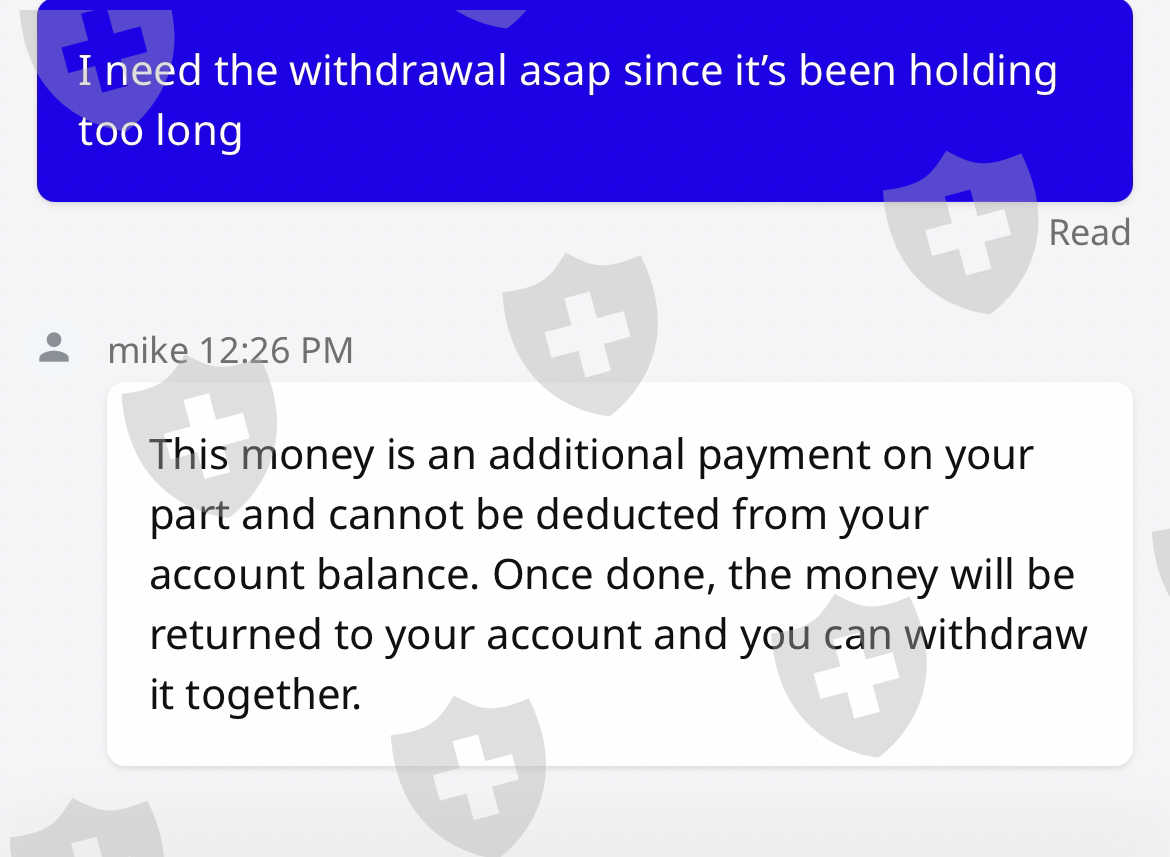The width and height of the screenshot is (1170, 857).
Task: Click the 12:26 PM timestamp
Action: 276,350
